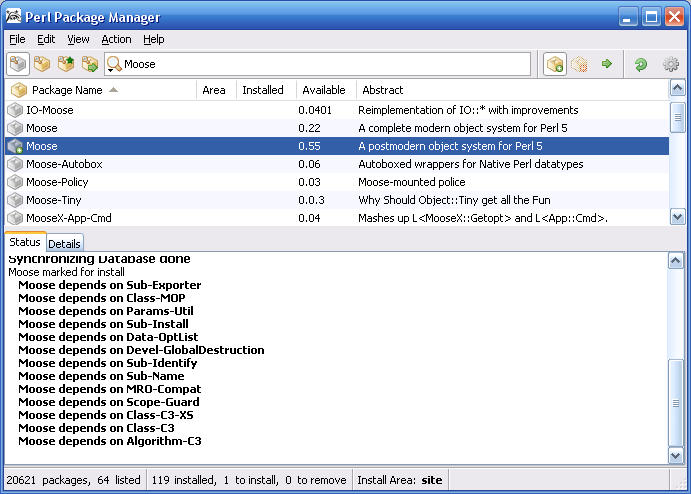Click the View upgradable packages toolbar icon
Screen dimensions: 691x494
tap(66, 64)
